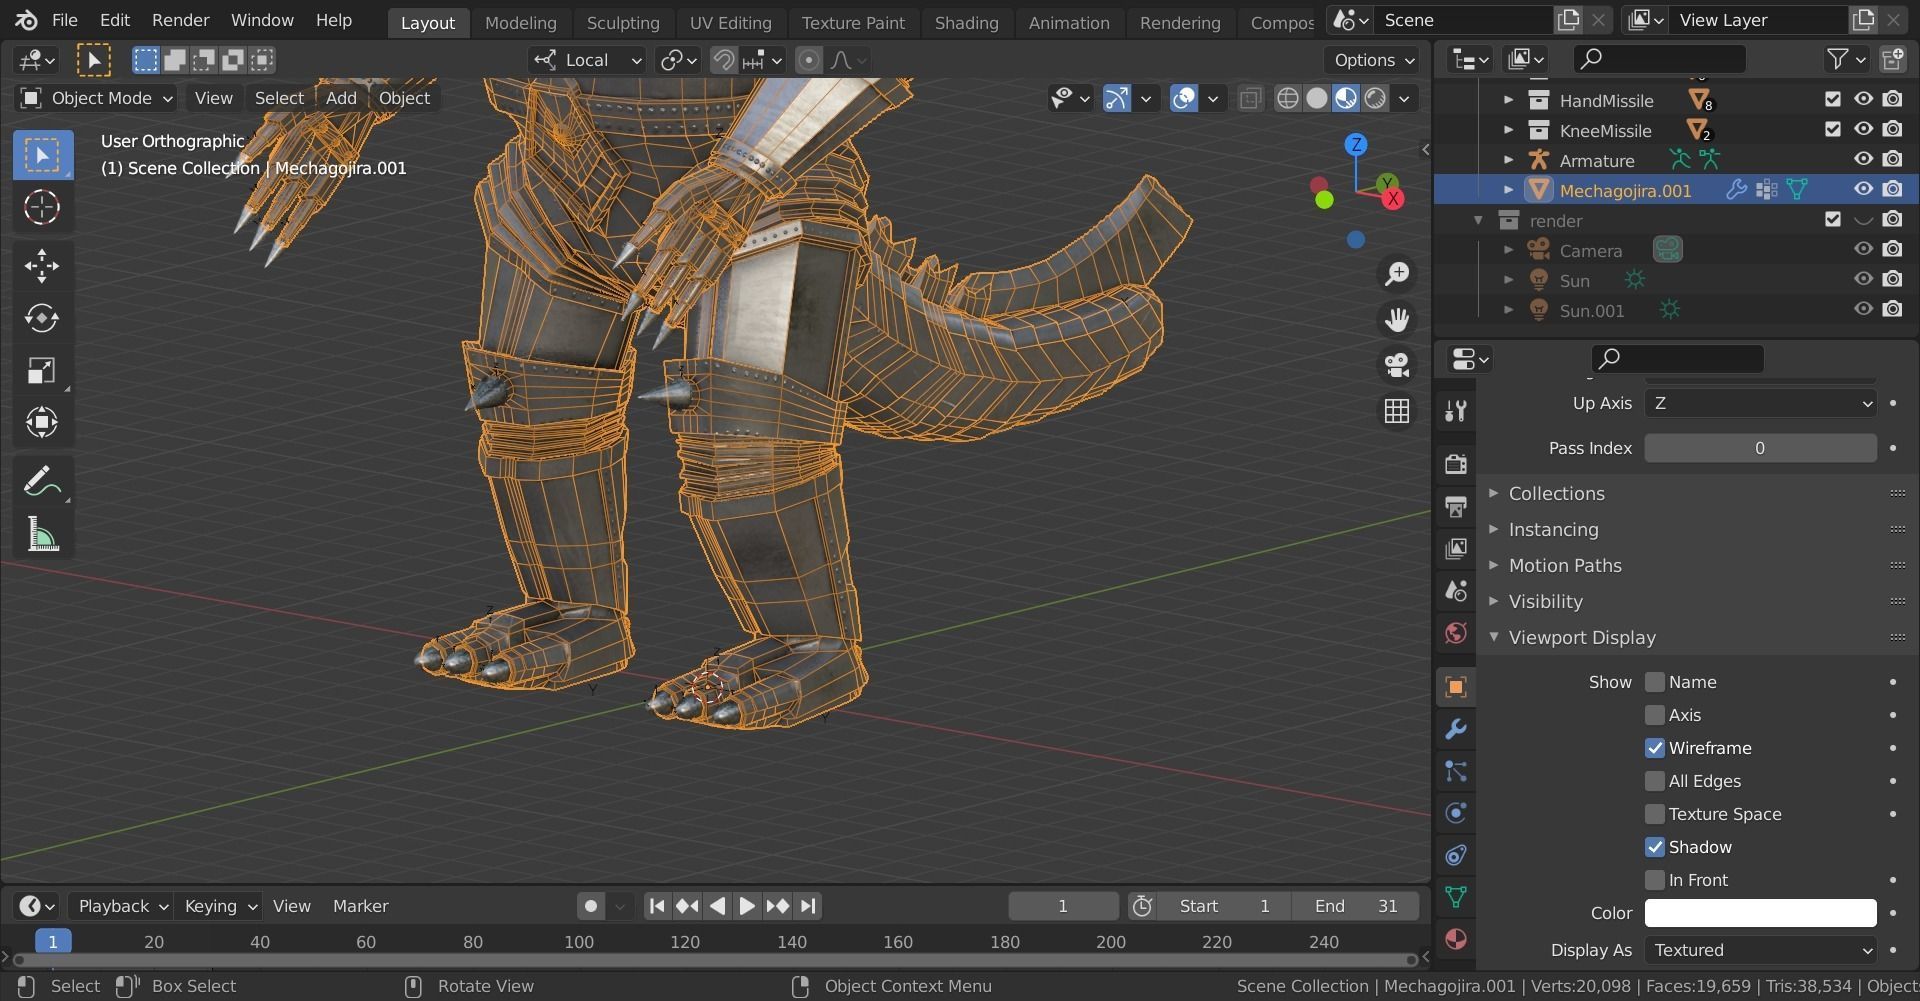The height and width of the screenshot is (1001, 1920).
Task: Open the World properties tab
Action: click(x=1456, y=633)
